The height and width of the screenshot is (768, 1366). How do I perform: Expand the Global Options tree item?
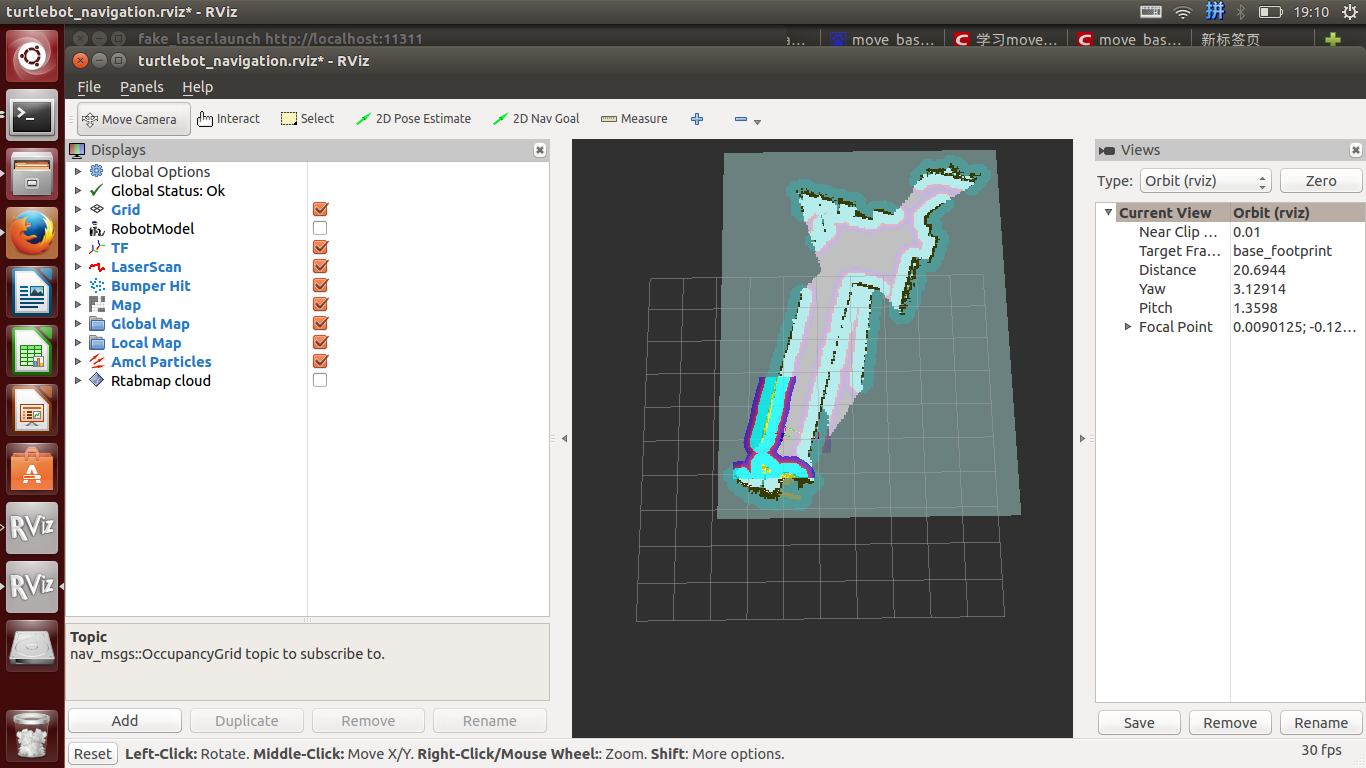click(x=78, y=172)
